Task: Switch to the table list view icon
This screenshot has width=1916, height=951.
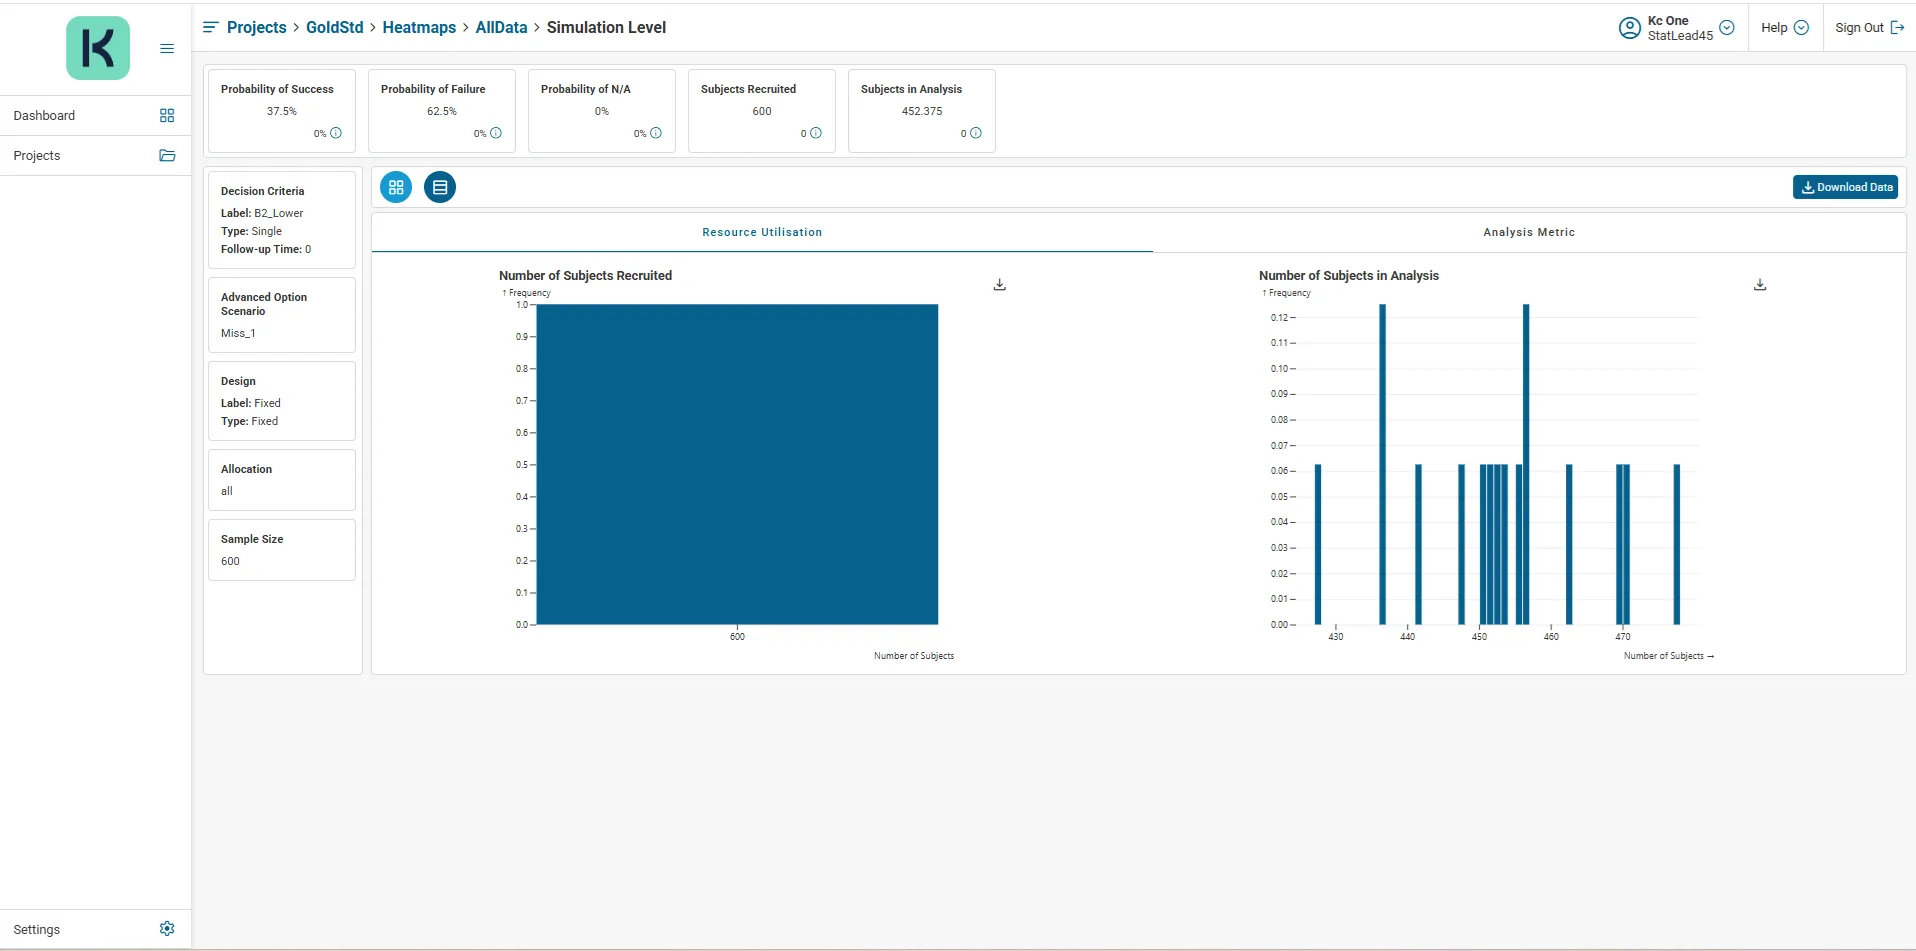Action: pos(440,187)
